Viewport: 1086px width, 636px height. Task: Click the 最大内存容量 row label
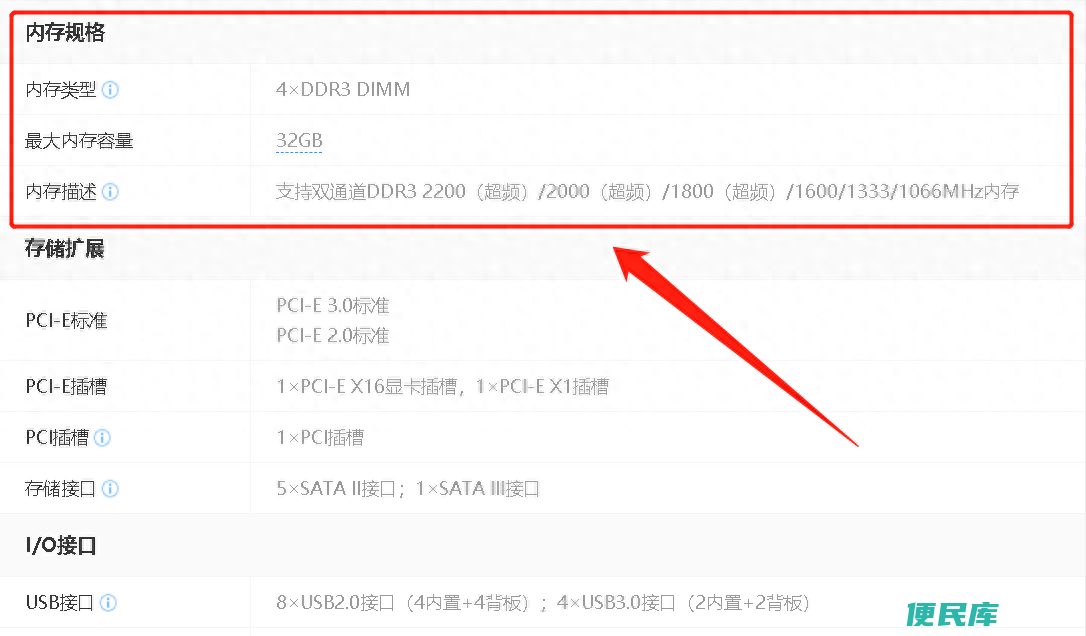click(79, 141)
